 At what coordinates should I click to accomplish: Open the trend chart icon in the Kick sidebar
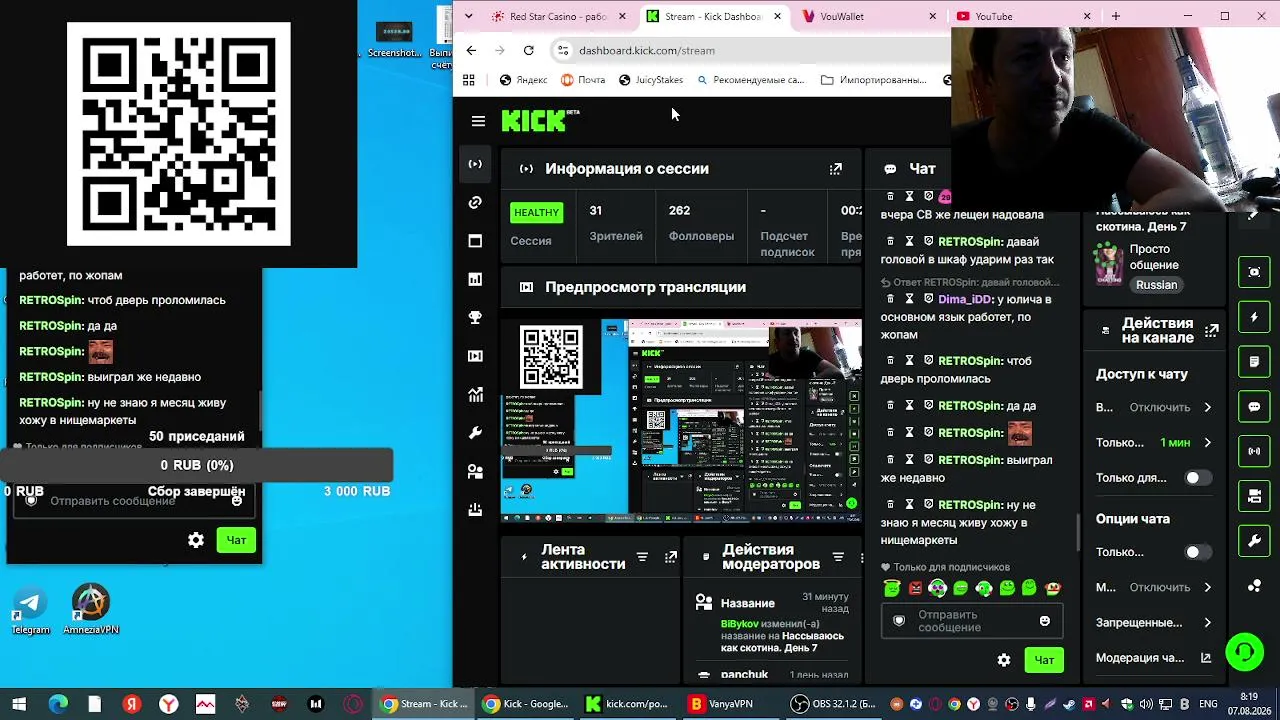(475, 395)
